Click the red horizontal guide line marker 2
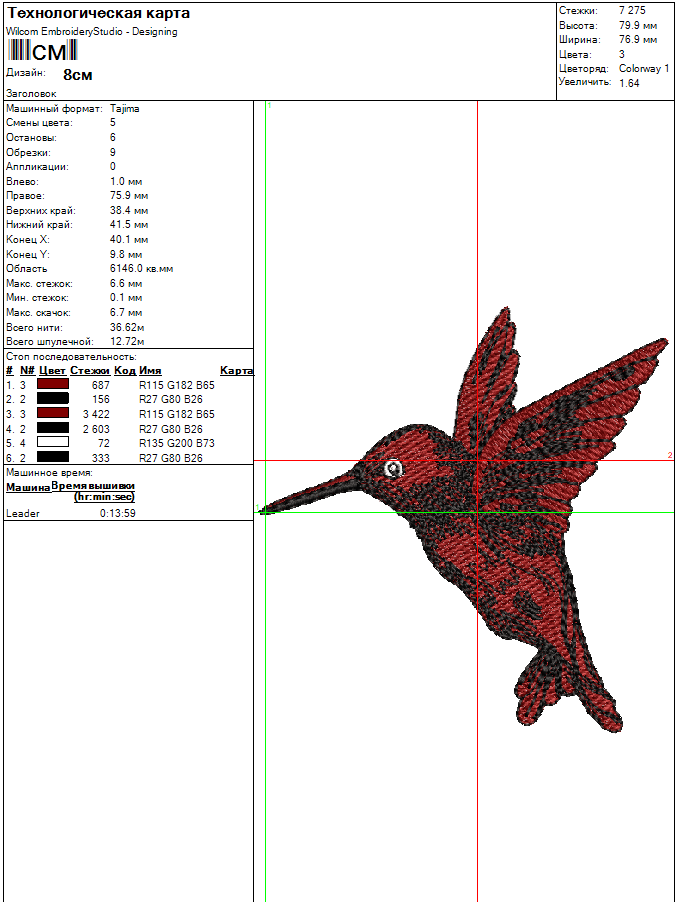The height and width of the screenshot is (902, 675). tap(669, 456)
